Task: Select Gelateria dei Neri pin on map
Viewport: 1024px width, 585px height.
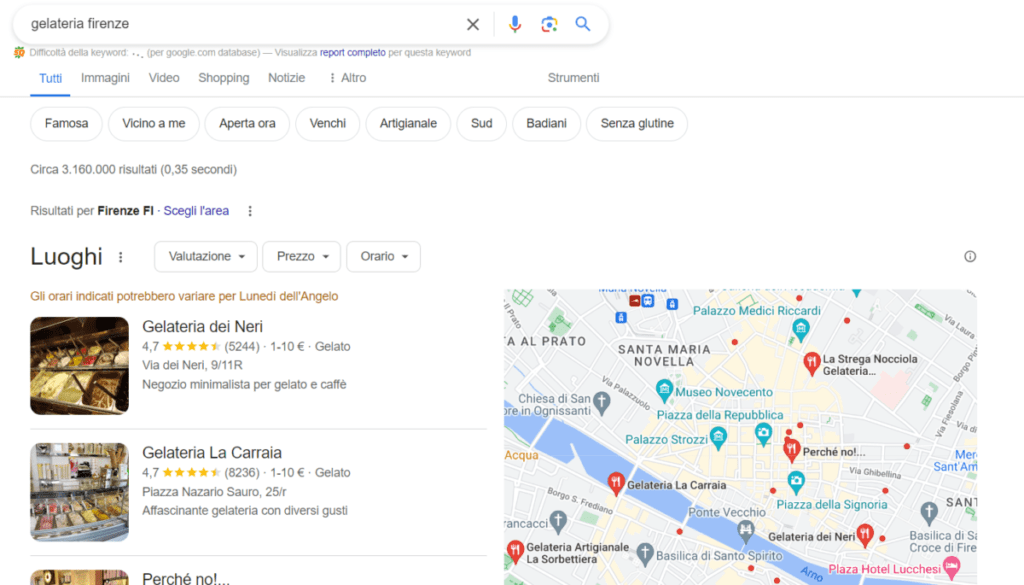Action: point(865,535)
